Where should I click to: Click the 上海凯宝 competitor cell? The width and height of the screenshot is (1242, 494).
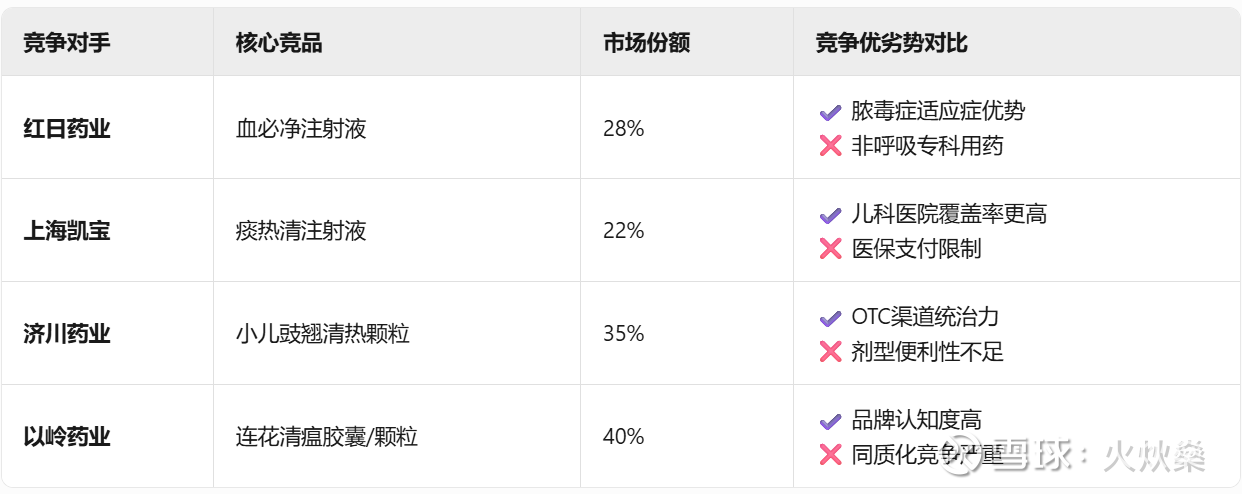point(67,231)
